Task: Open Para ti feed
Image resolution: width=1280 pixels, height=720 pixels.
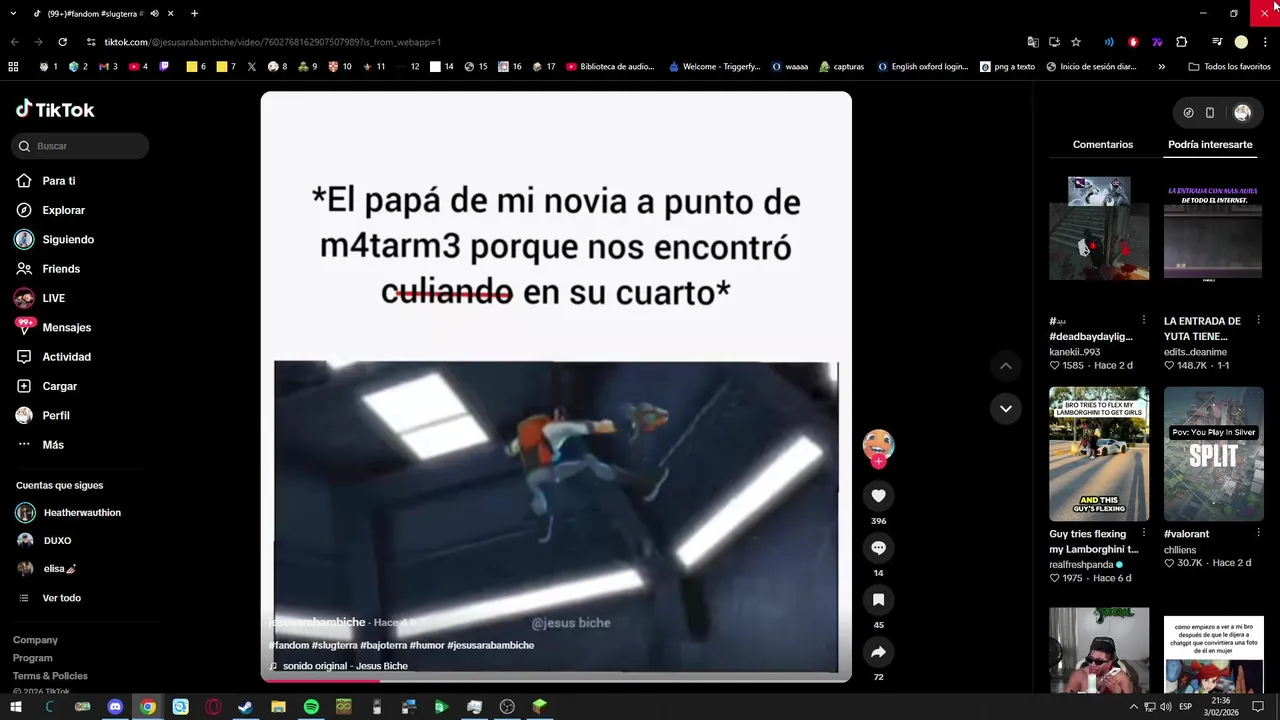Action: 59,181
